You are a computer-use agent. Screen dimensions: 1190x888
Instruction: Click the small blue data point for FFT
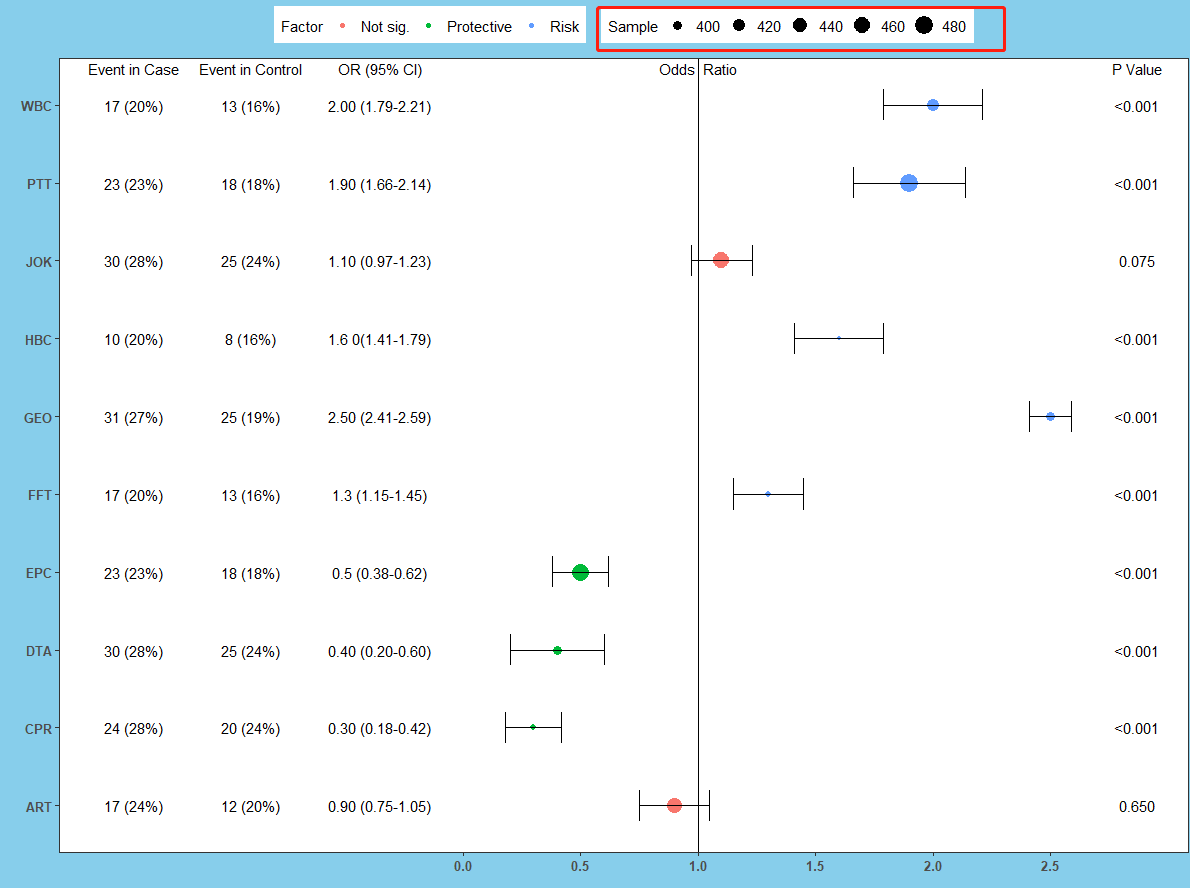point(768,494)
